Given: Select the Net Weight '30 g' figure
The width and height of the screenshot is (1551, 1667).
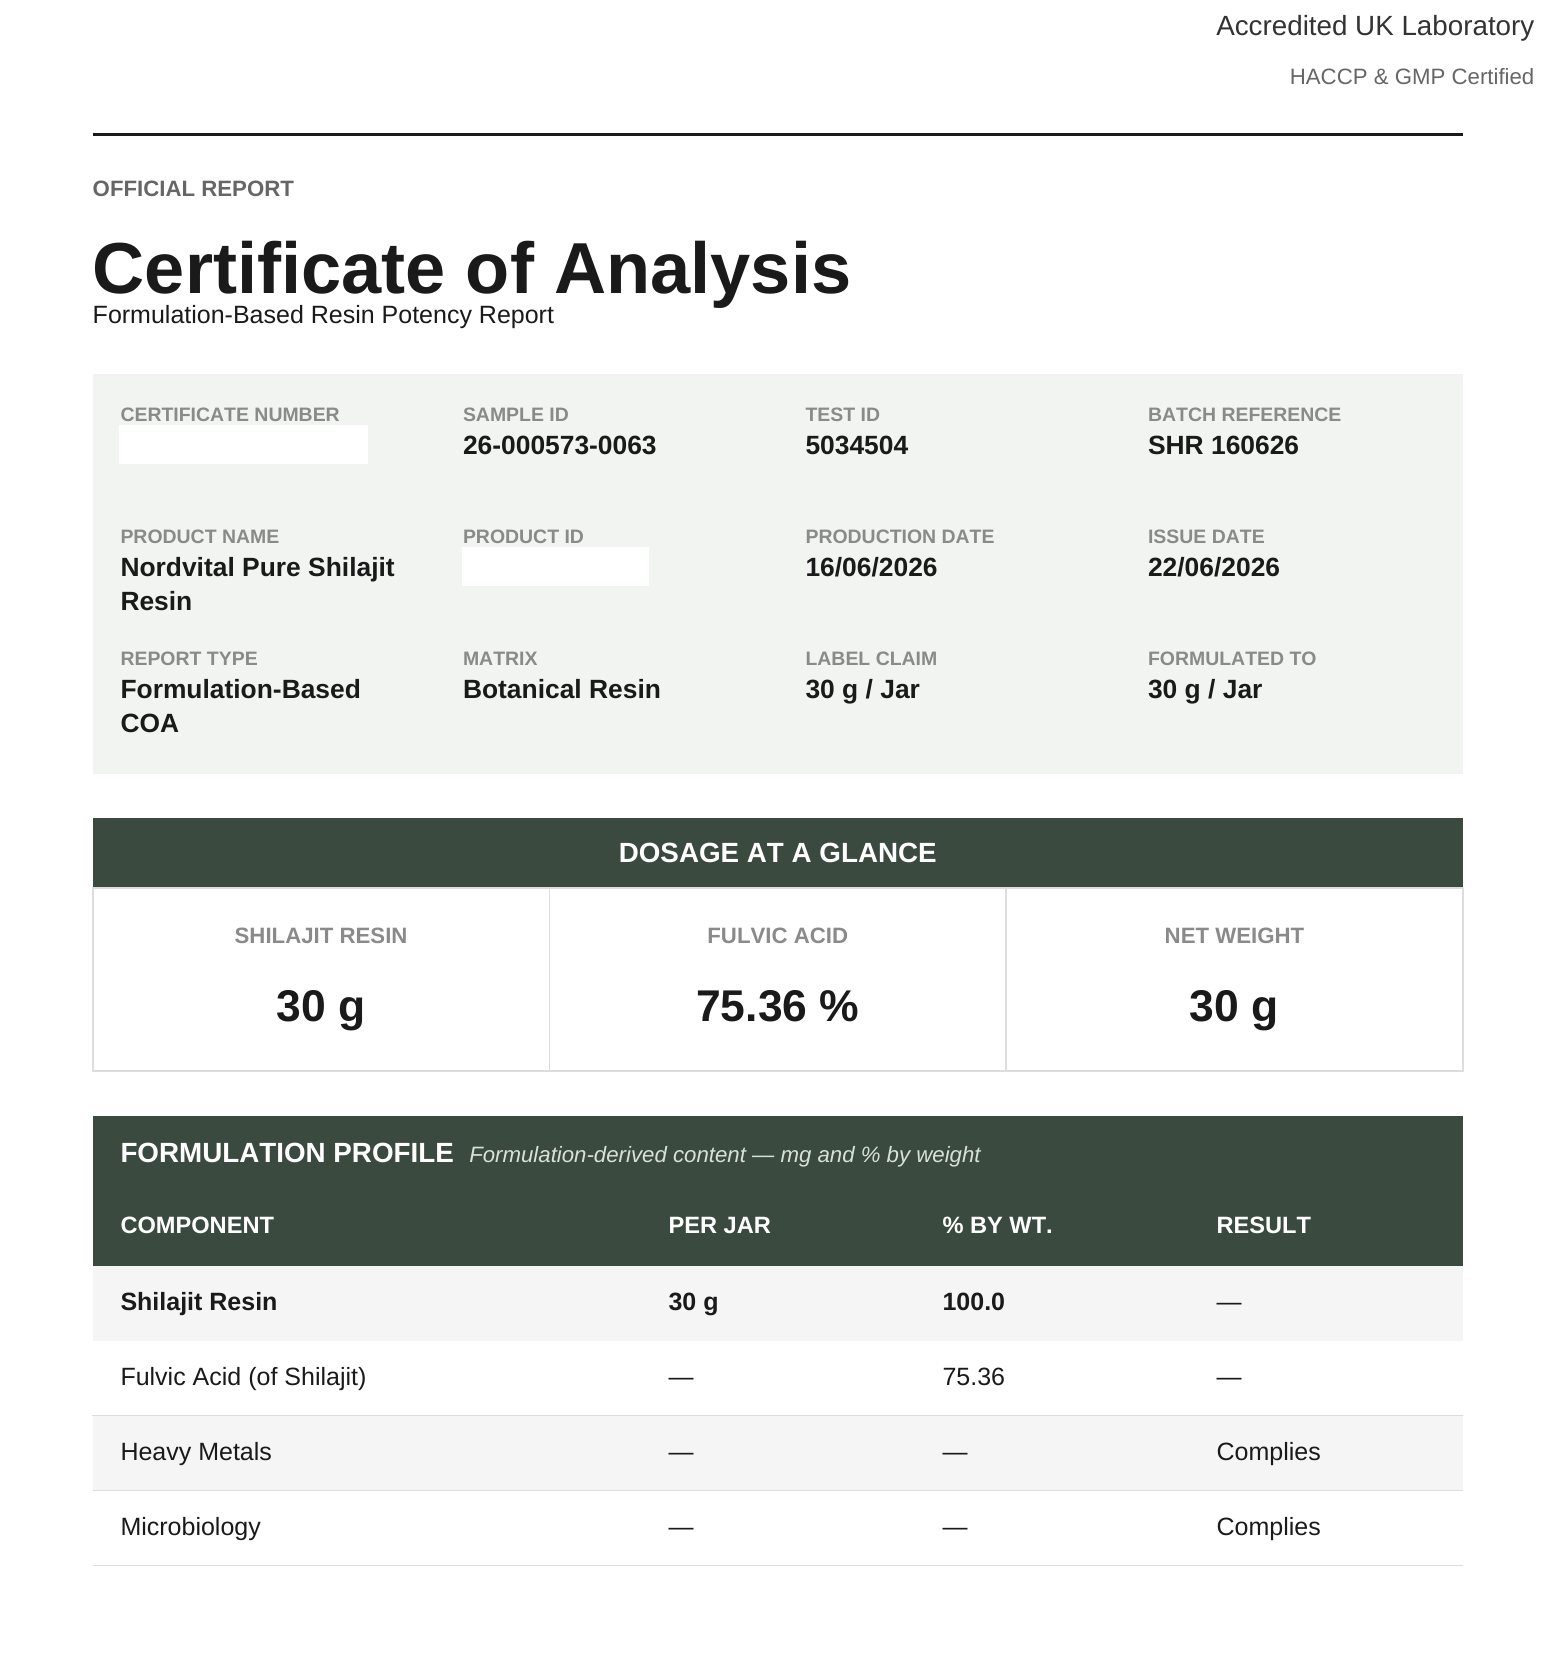Looking at the screenshot, I should click(1233, 1007).
